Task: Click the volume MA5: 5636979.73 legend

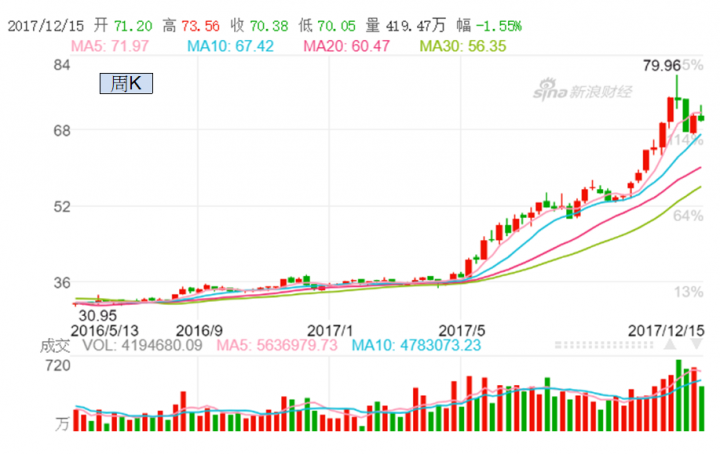Action: (x=277, y=345)
